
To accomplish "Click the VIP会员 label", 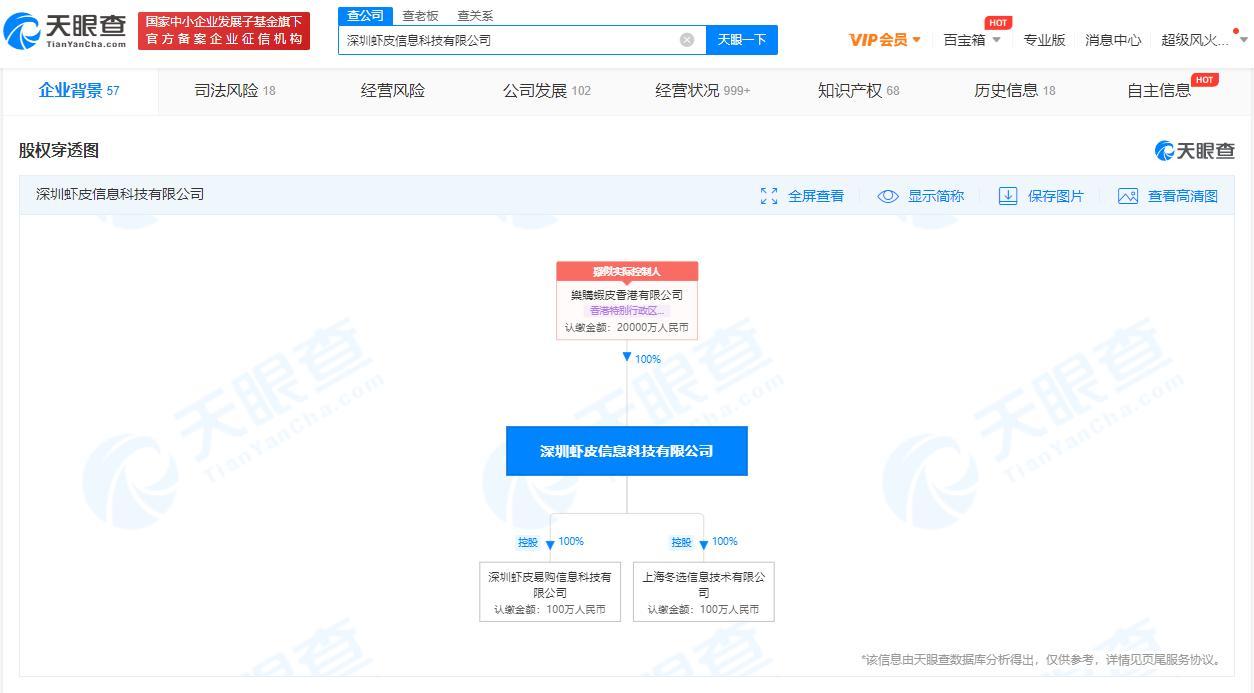I will click(878, 40).
